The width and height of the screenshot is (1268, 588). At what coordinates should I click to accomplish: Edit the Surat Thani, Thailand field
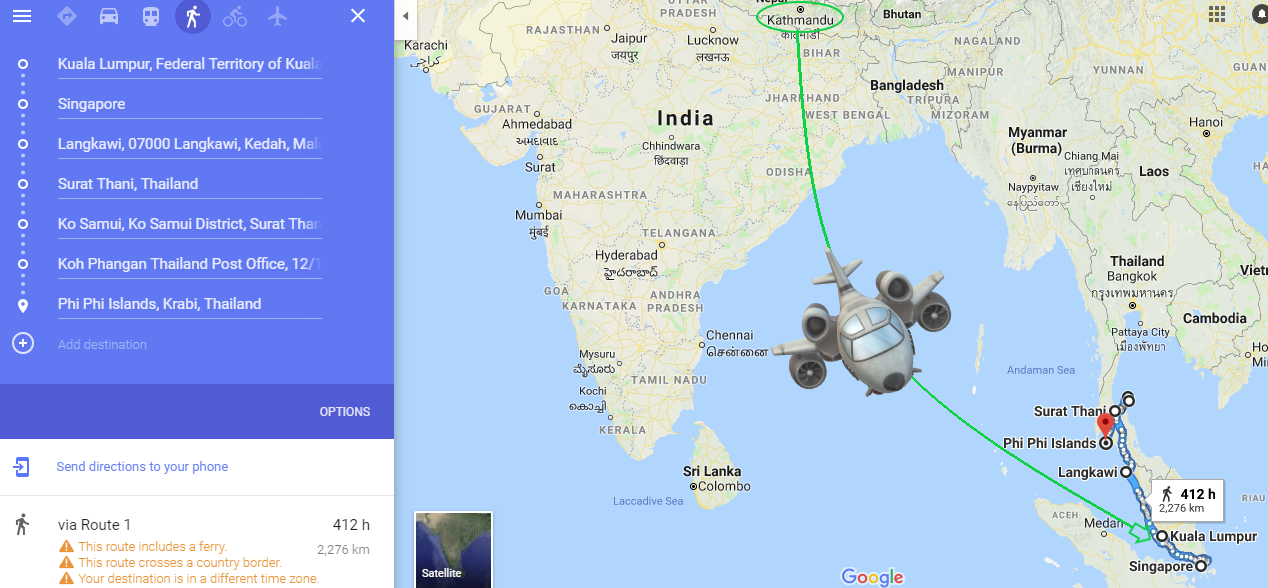pyautogui.click(x=189, y=184)
